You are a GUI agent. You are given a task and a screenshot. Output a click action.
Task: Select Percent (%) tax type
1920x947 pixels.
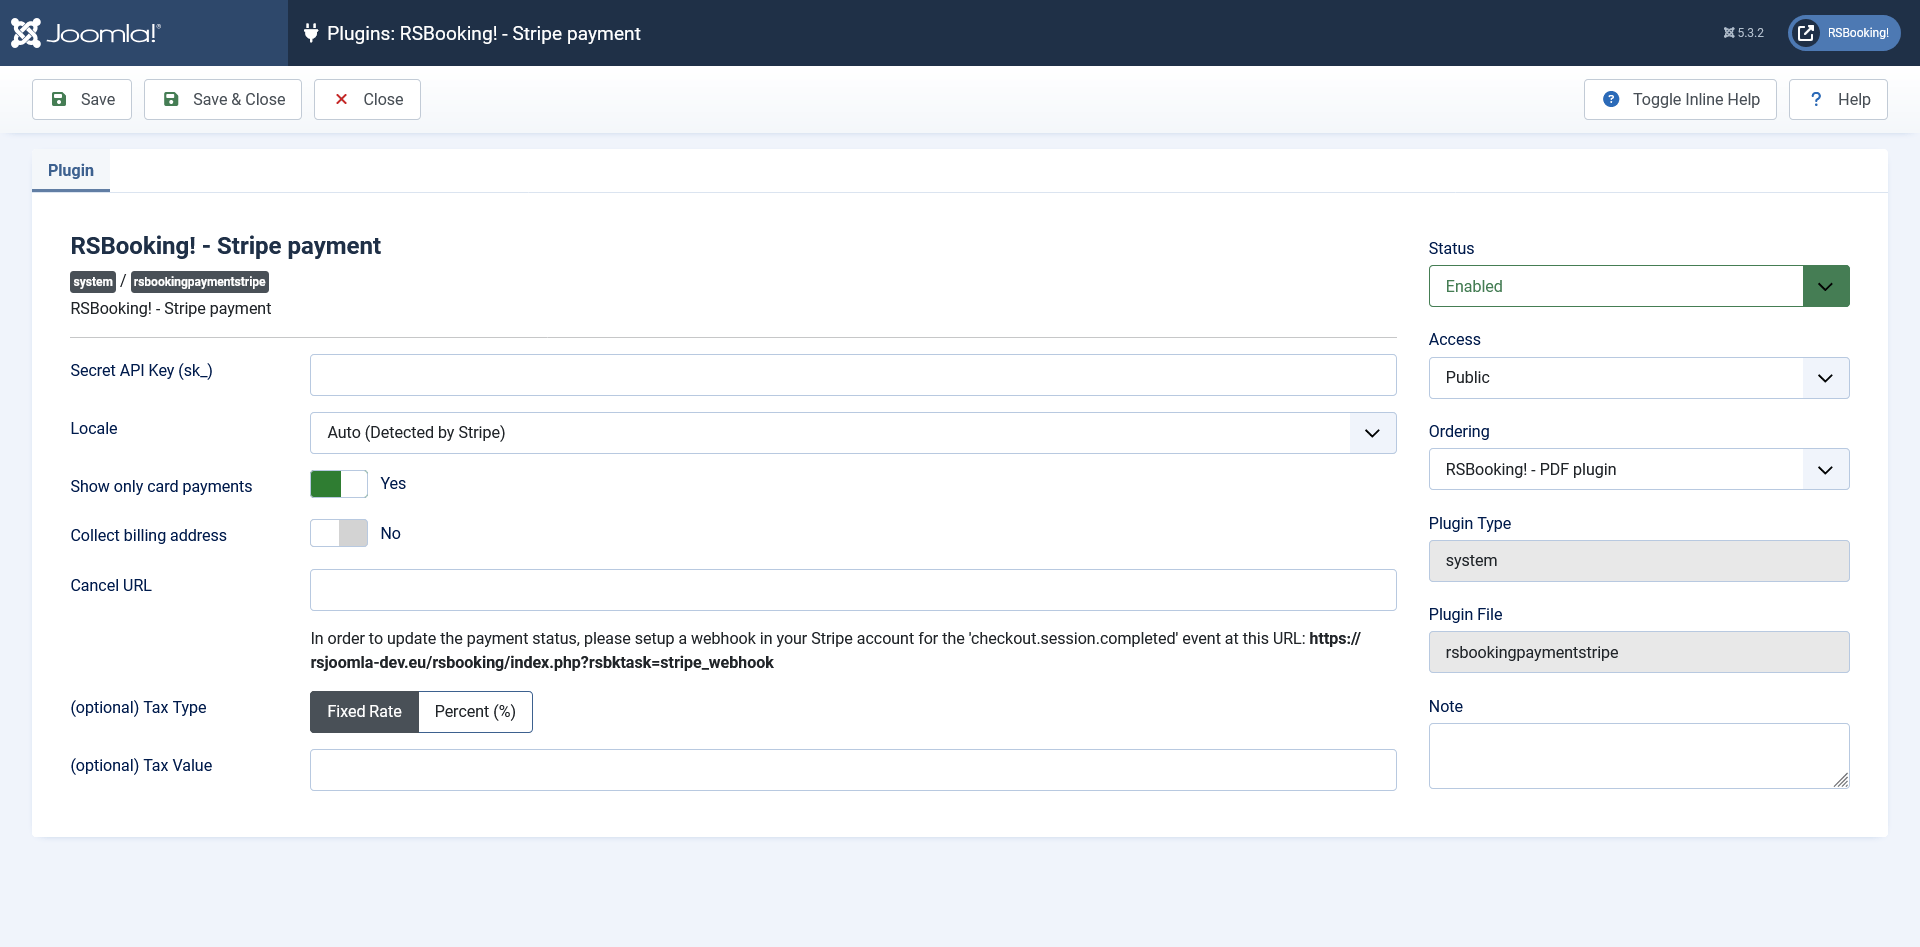475,712
